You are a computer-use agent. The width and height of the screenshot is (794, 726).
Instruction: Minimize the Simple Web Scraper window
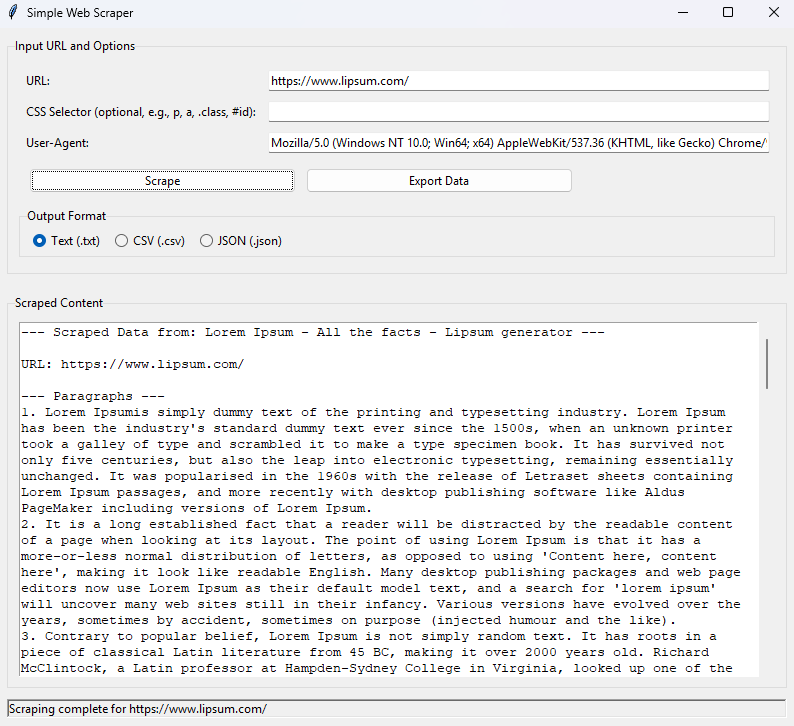click(682, 13)
